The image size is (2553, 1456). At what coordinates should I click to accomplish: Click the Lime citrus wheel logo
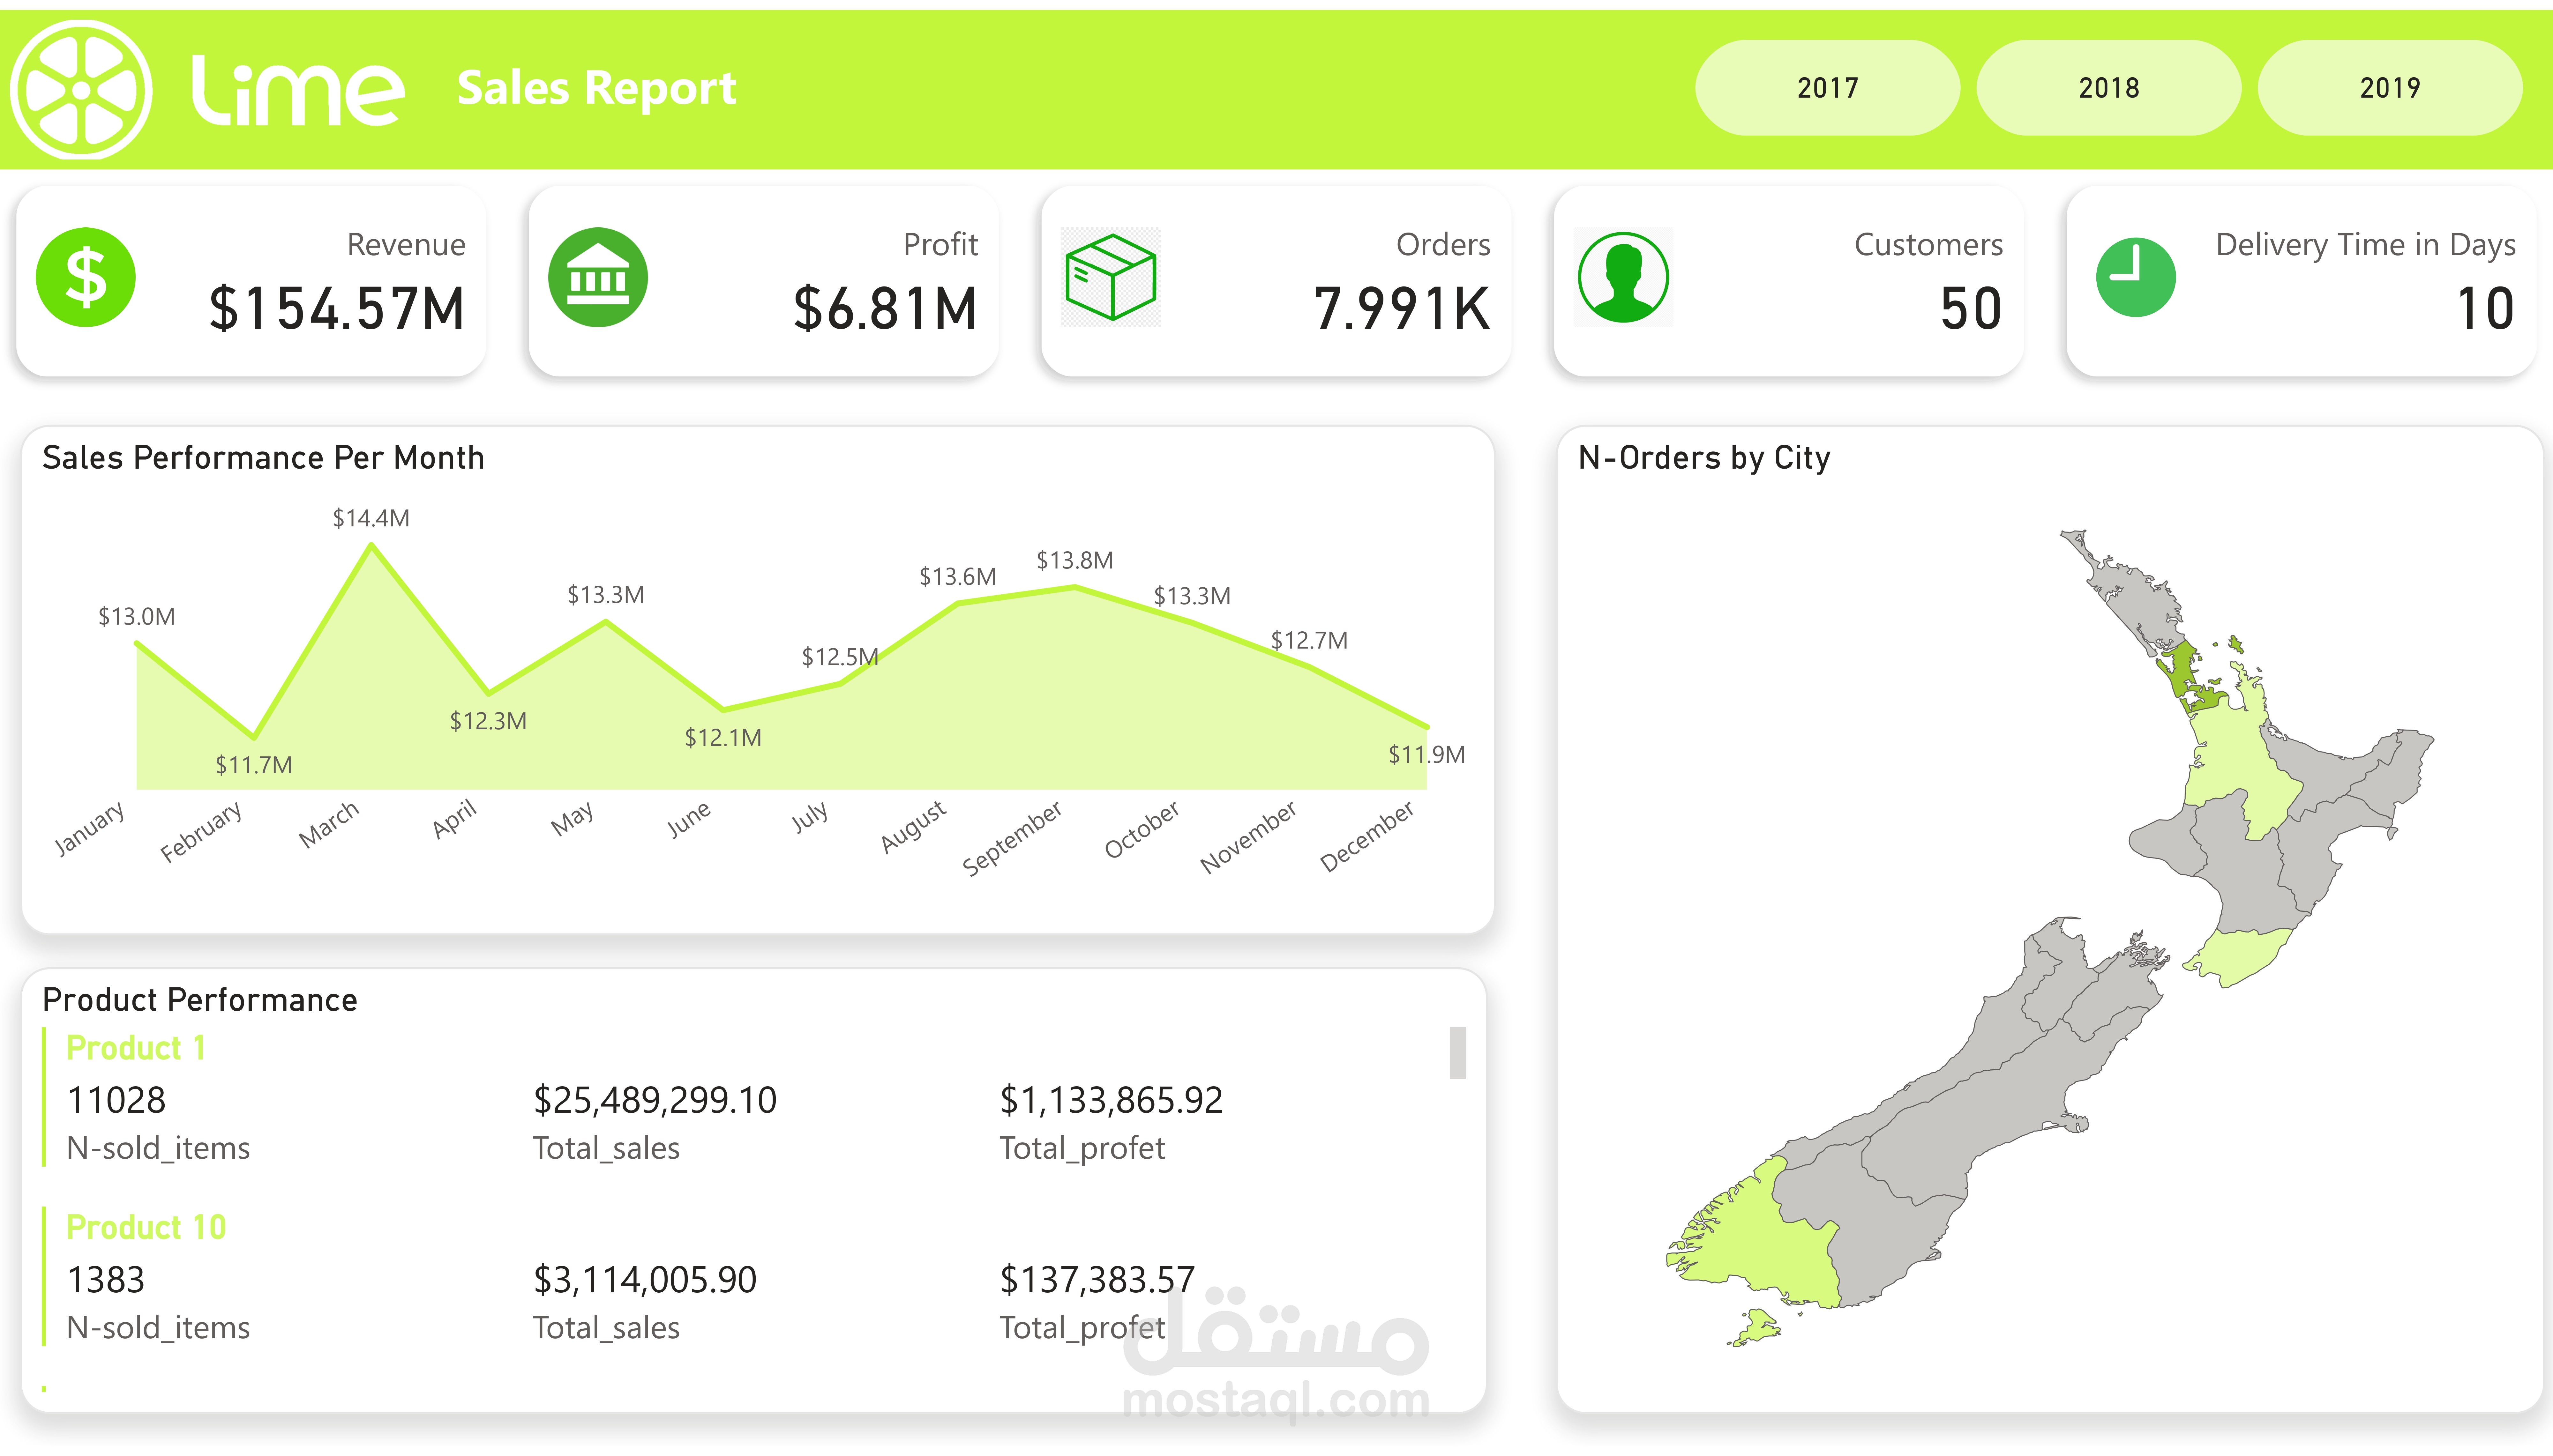(x=81, y=90)
